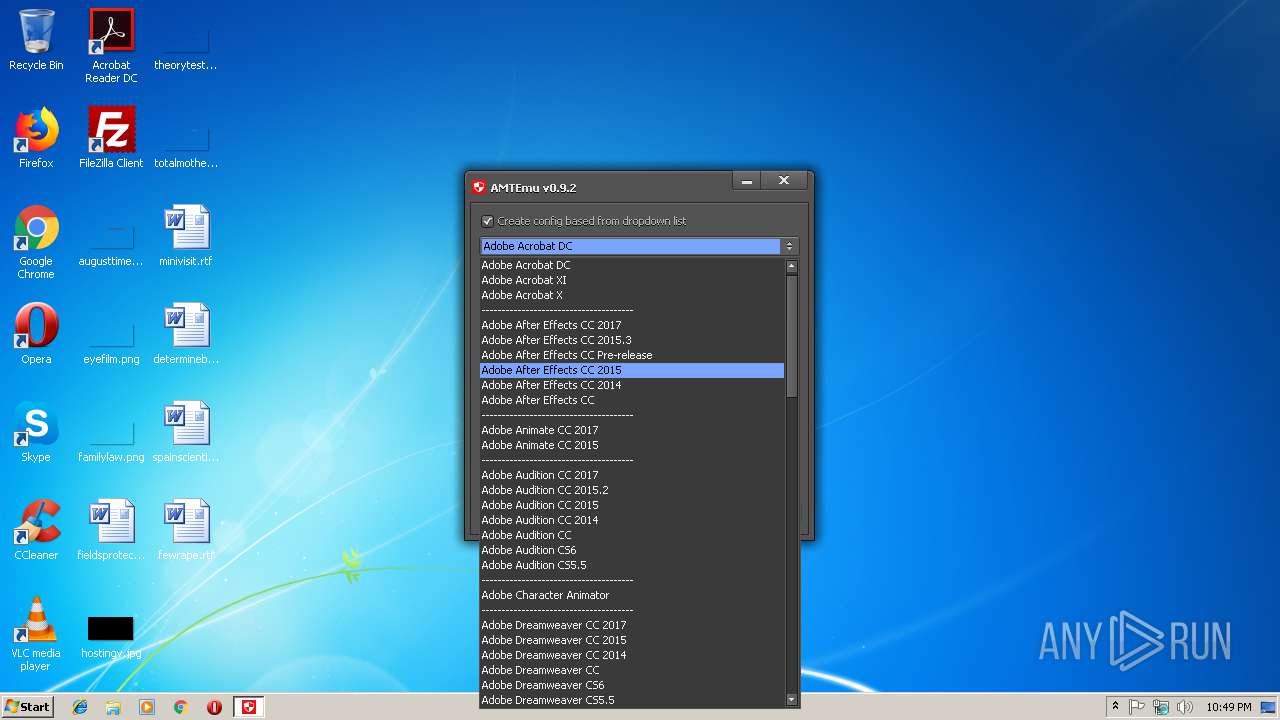This screenshot has height=720, width=1280.
Task: Open the volume control in system tray
Action: pos(1184,707)
